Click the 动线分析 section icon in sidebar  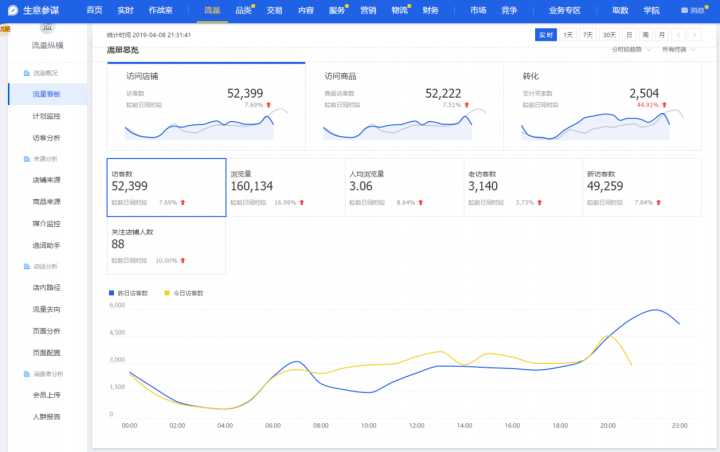26,266
